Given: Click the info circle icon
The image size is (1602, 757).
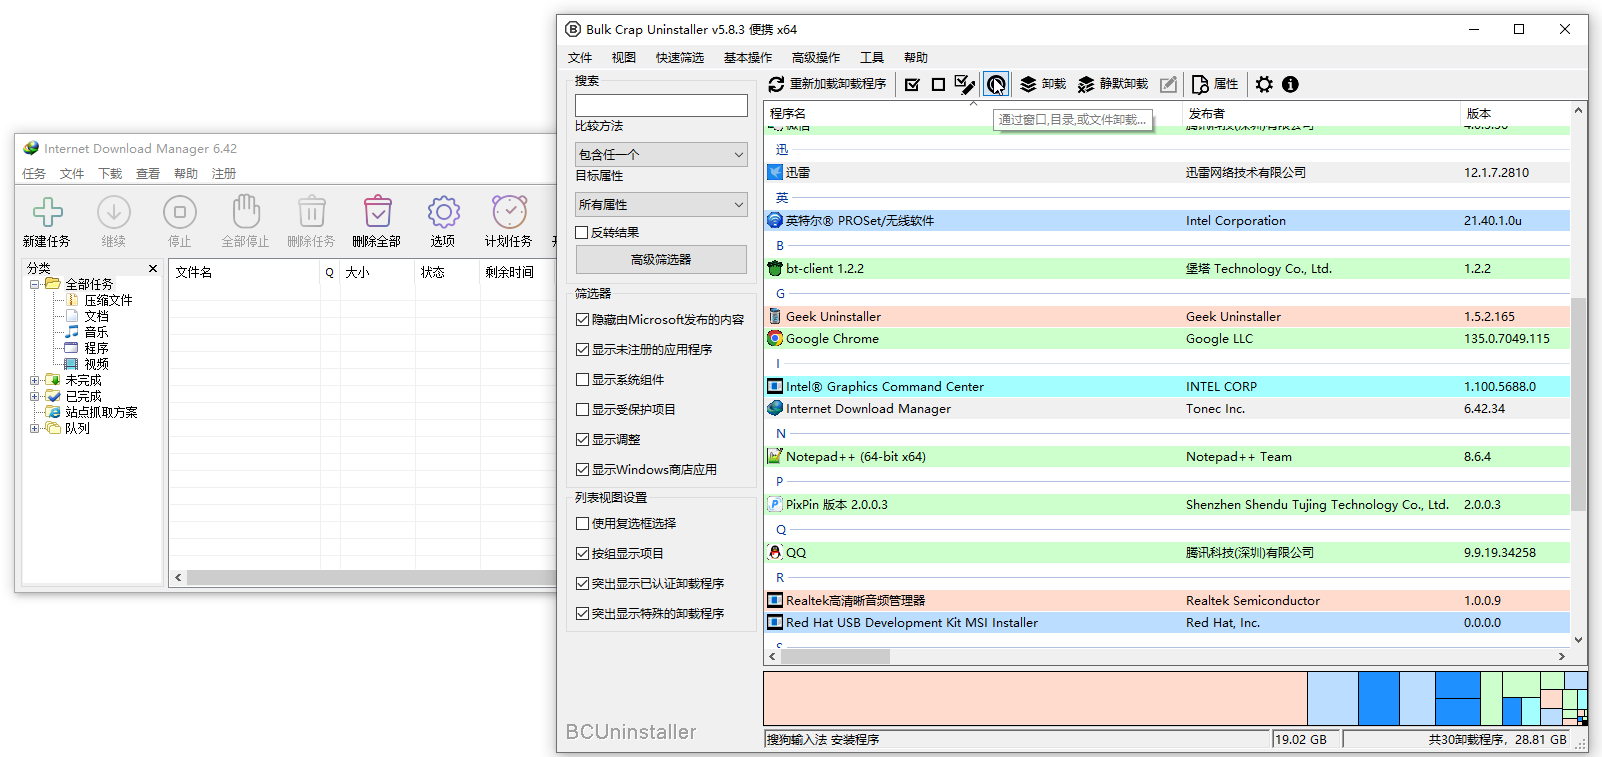Looking at the screenshot, I should [x=1290, y=84].
